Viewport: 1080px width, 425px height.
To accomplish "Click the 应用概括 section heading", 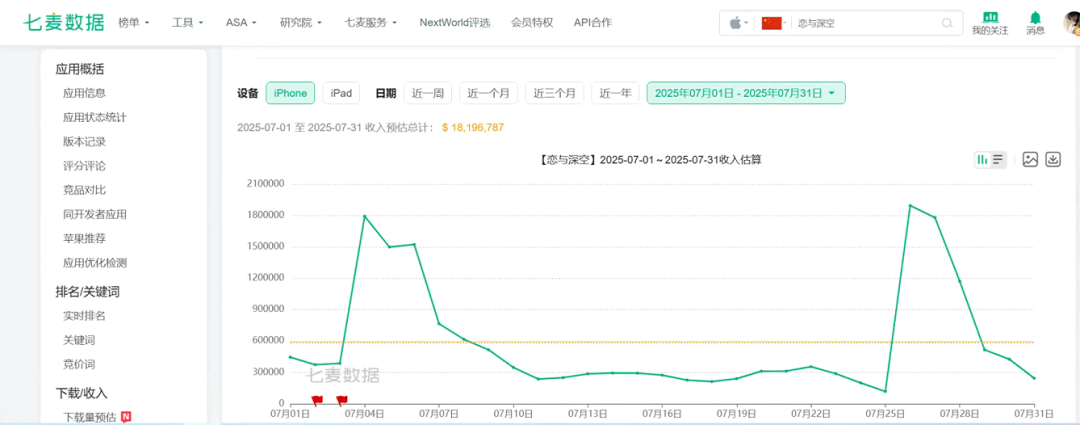I will [80, 69].
